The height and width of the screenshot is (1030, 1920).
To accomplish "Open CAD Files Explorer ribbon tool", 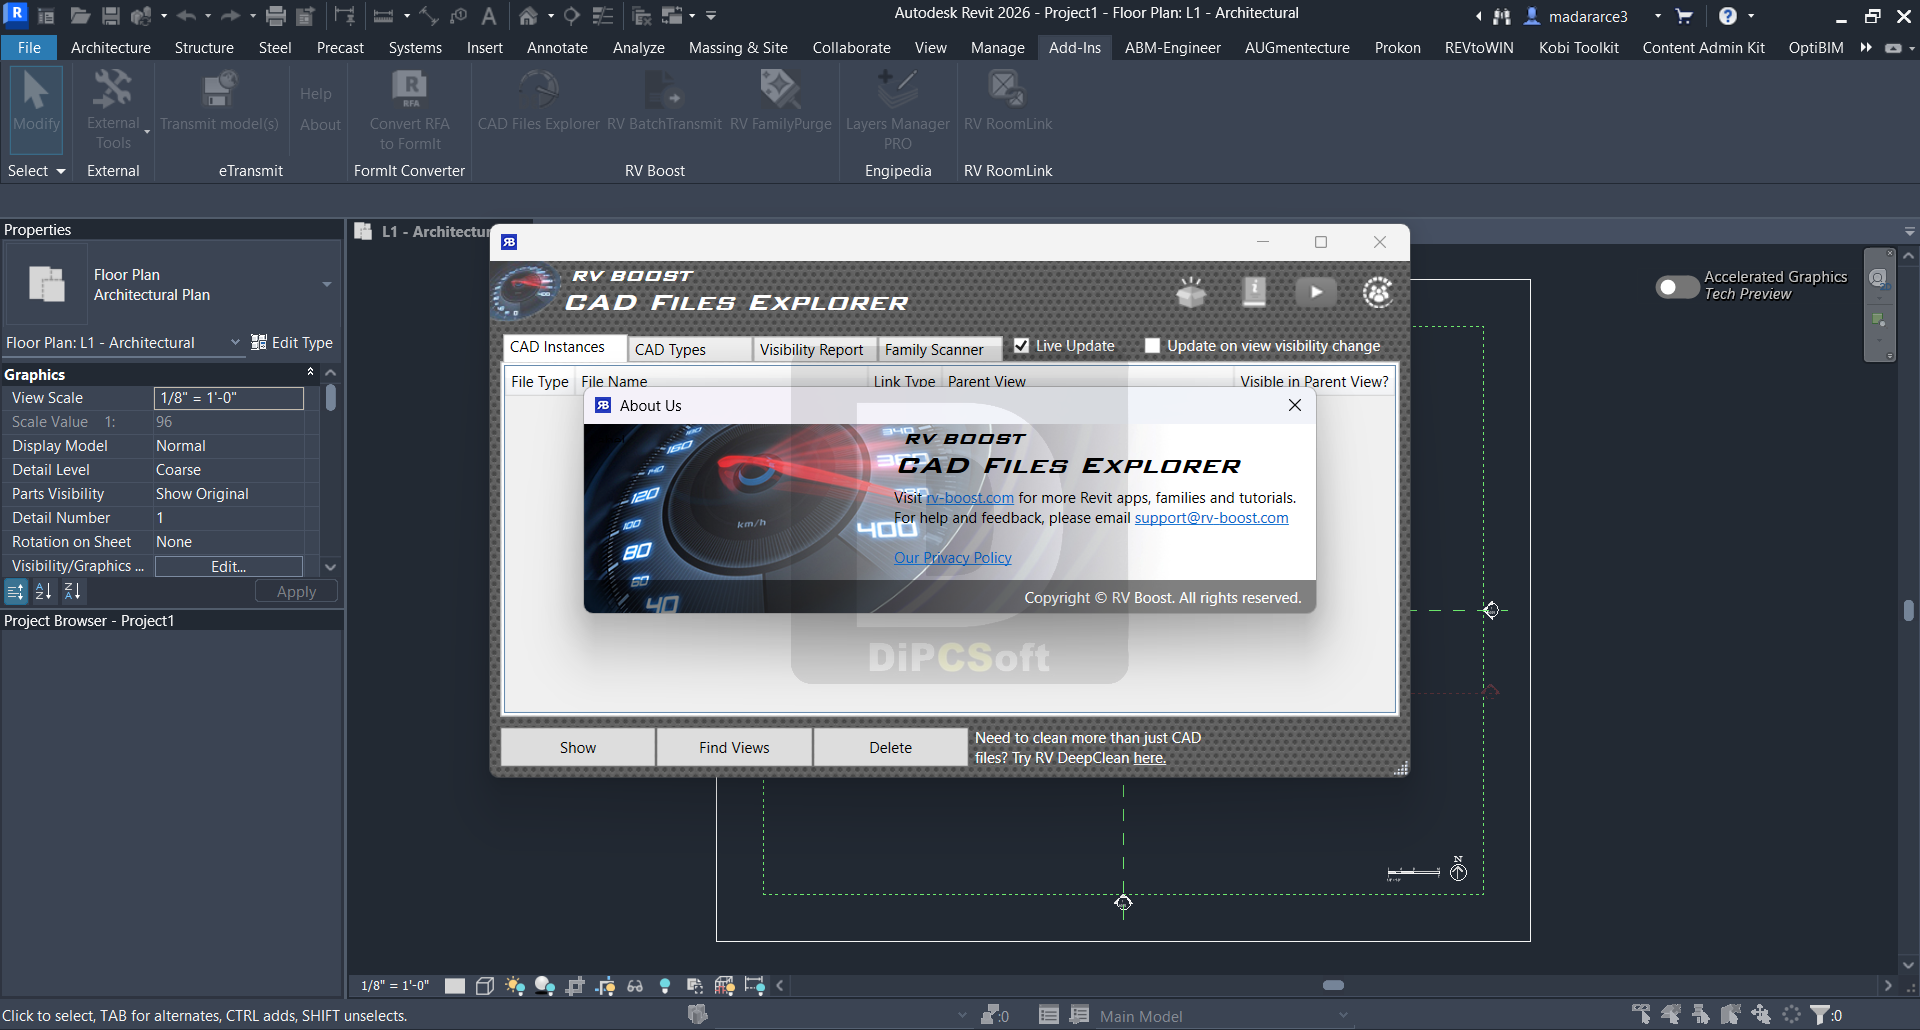I will coord(539,101).
